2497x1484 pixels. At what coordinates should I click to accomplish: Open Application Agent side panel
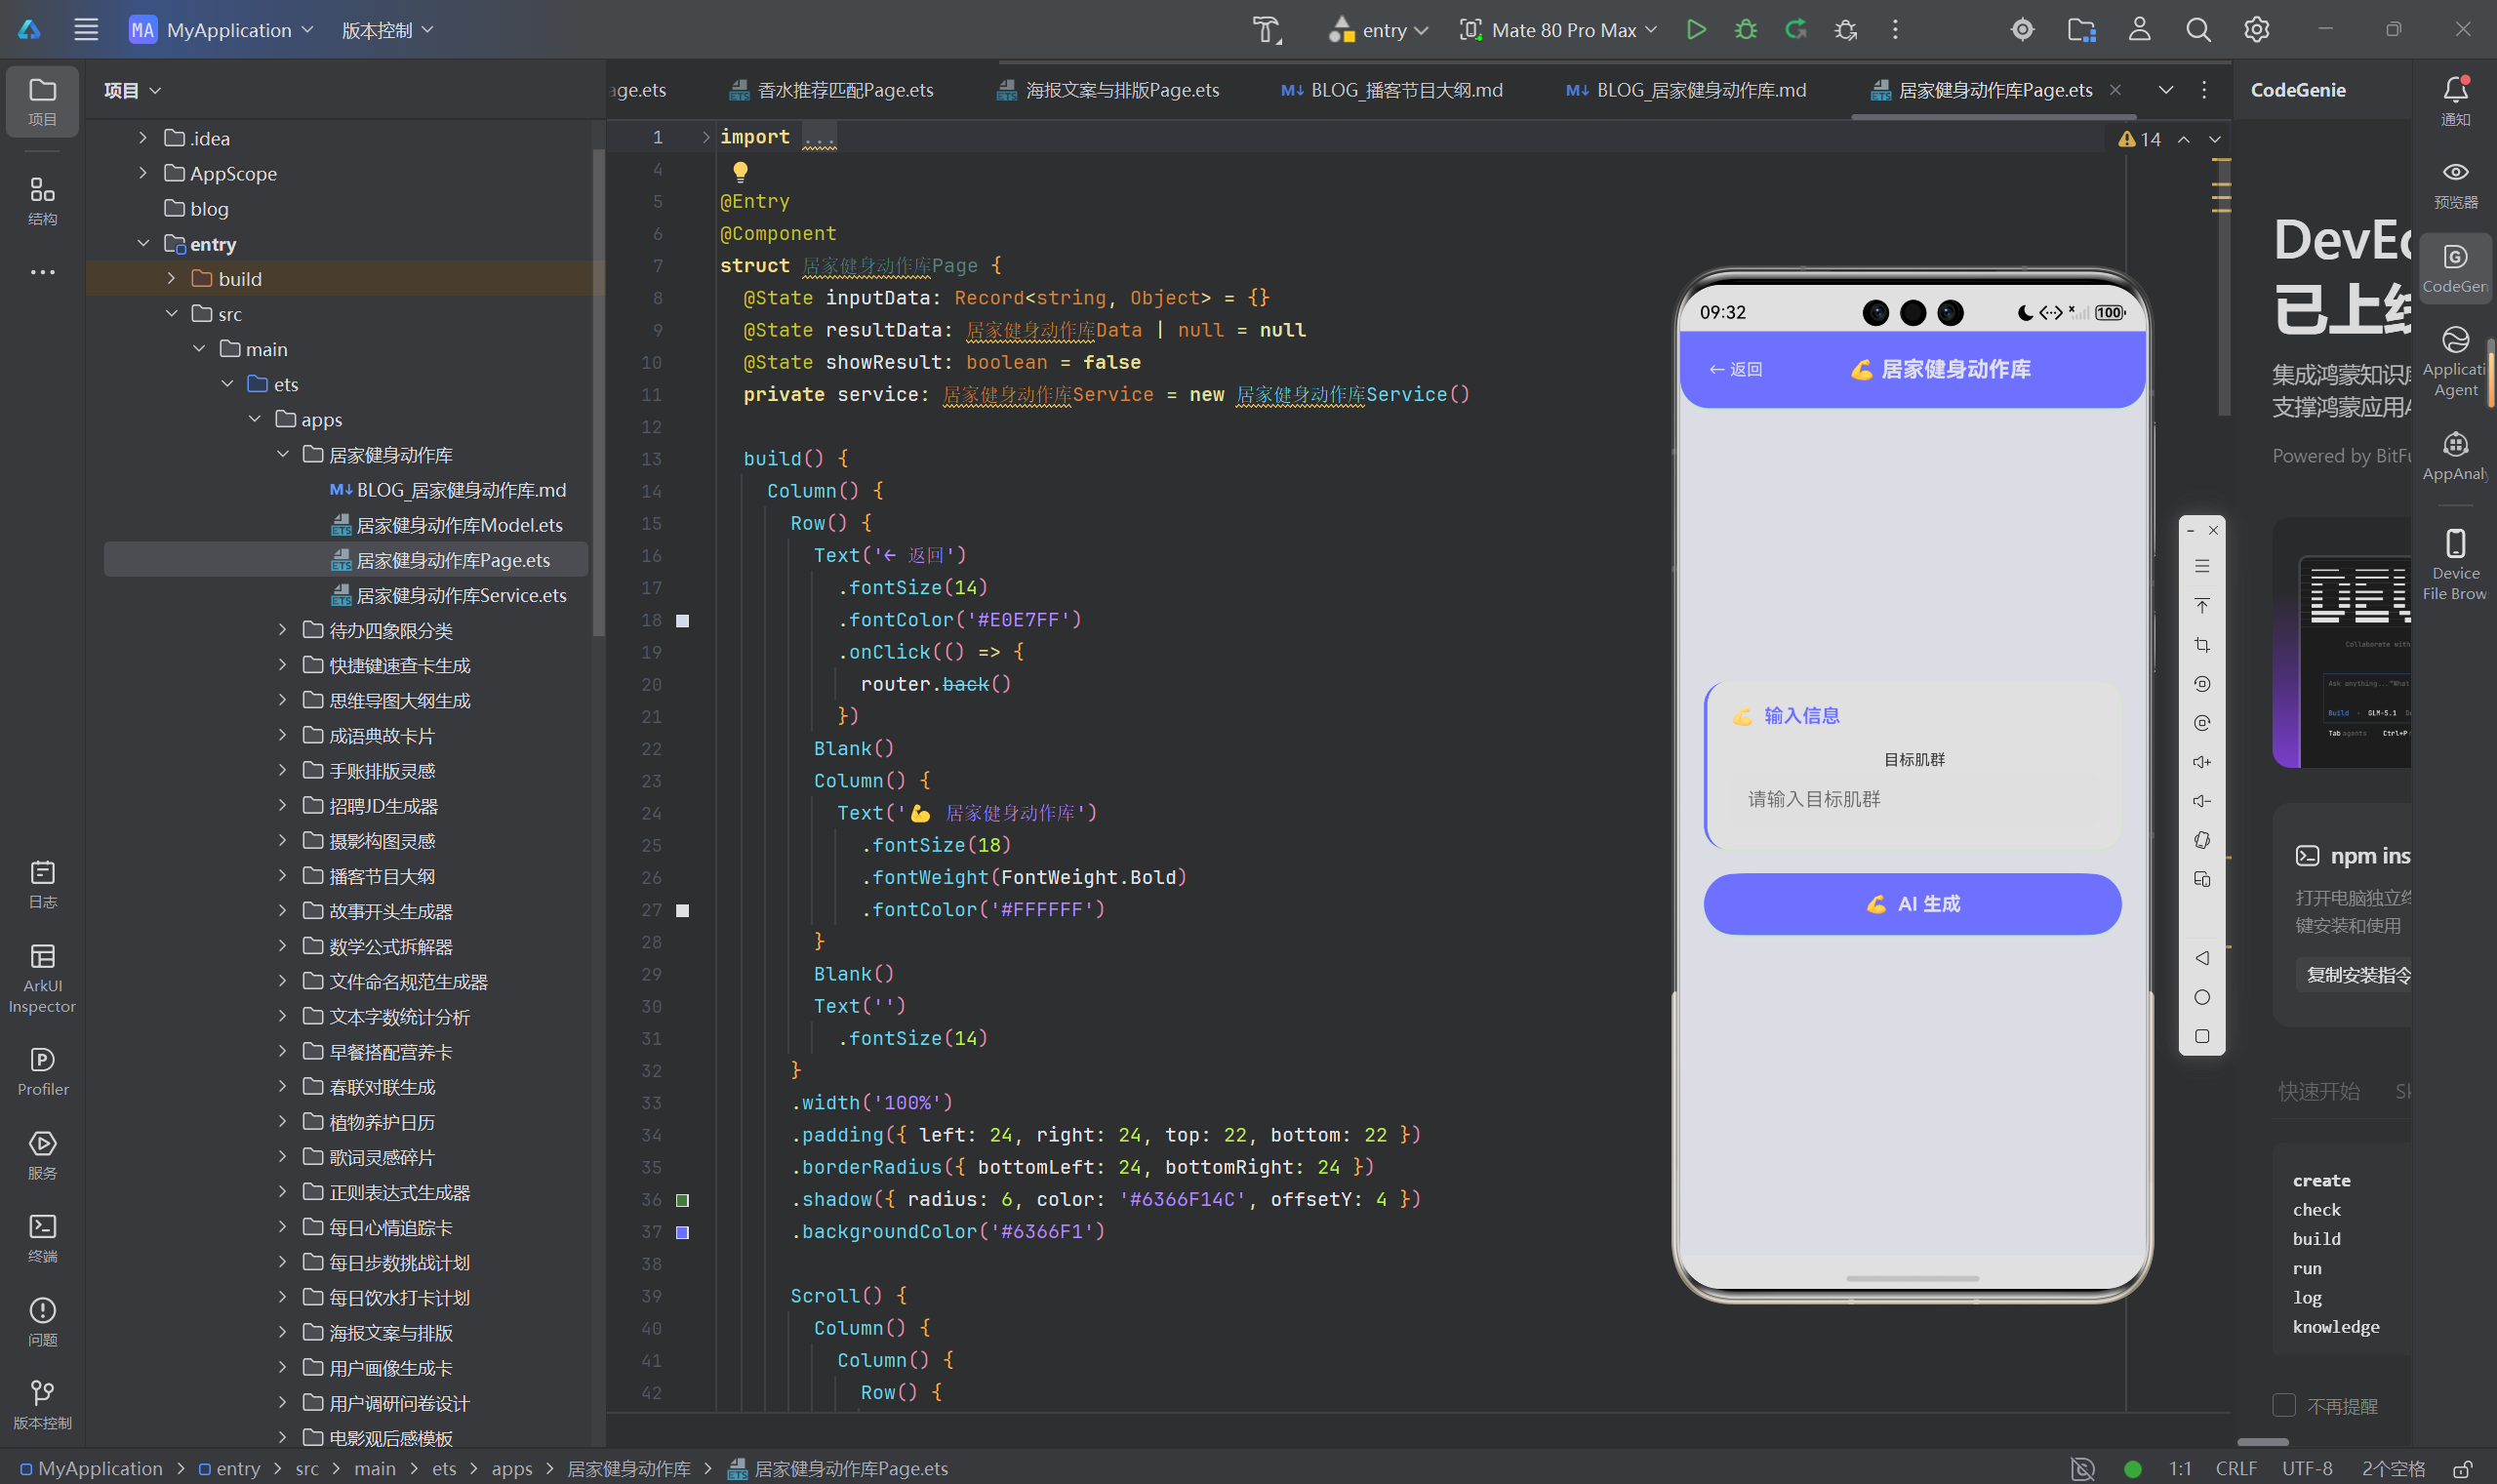coord(2455,360)
